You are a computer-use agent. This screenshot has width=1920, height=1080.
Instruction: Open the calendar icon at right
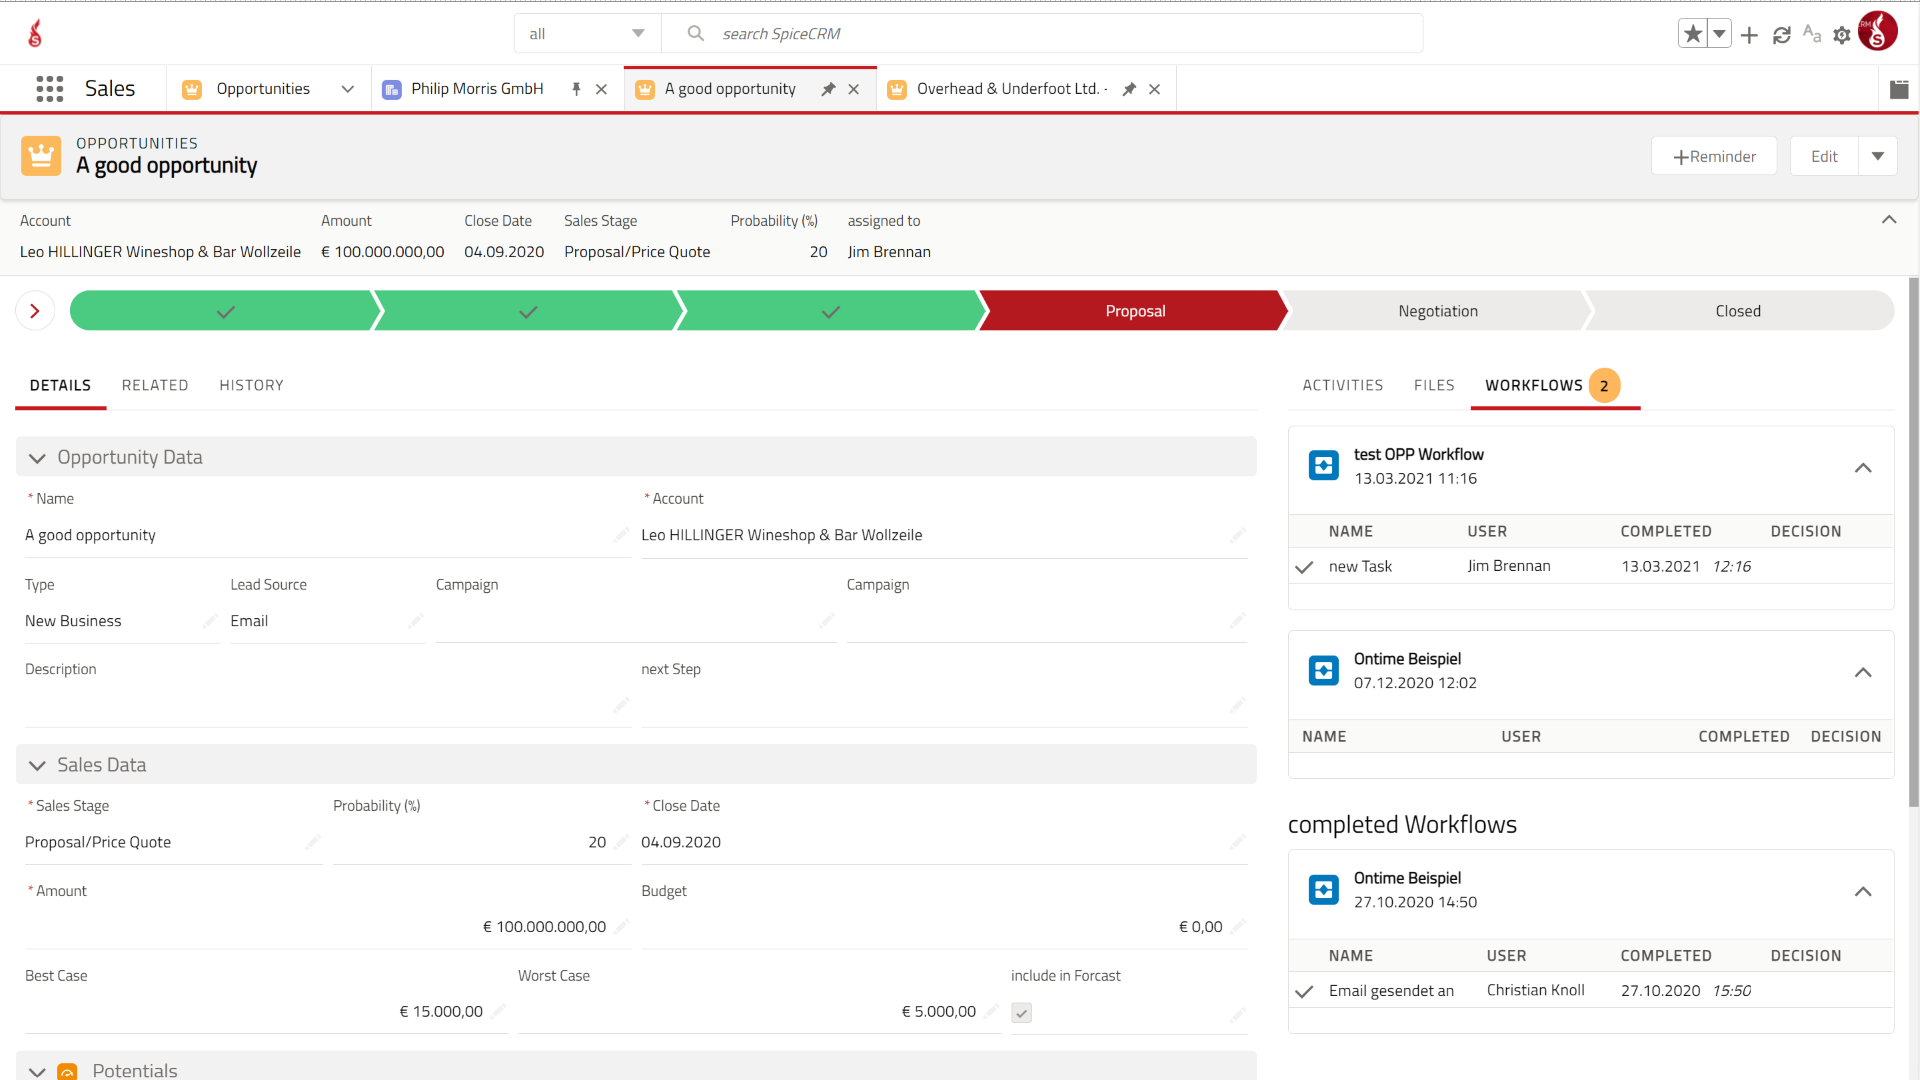1899,89
